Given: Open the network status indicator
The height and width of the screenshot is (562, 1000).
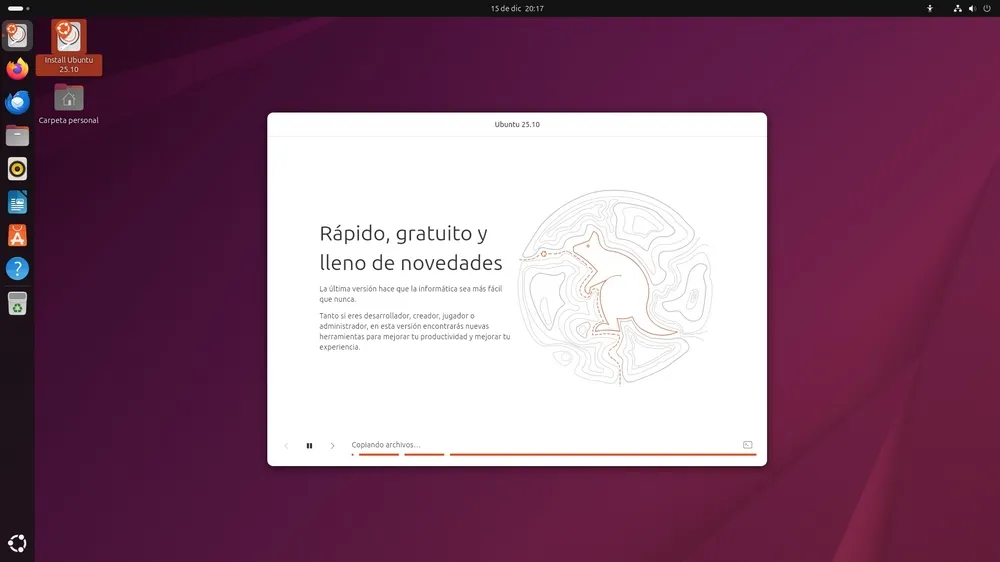Looking at the screenshot, I should (x=957, y=8).
